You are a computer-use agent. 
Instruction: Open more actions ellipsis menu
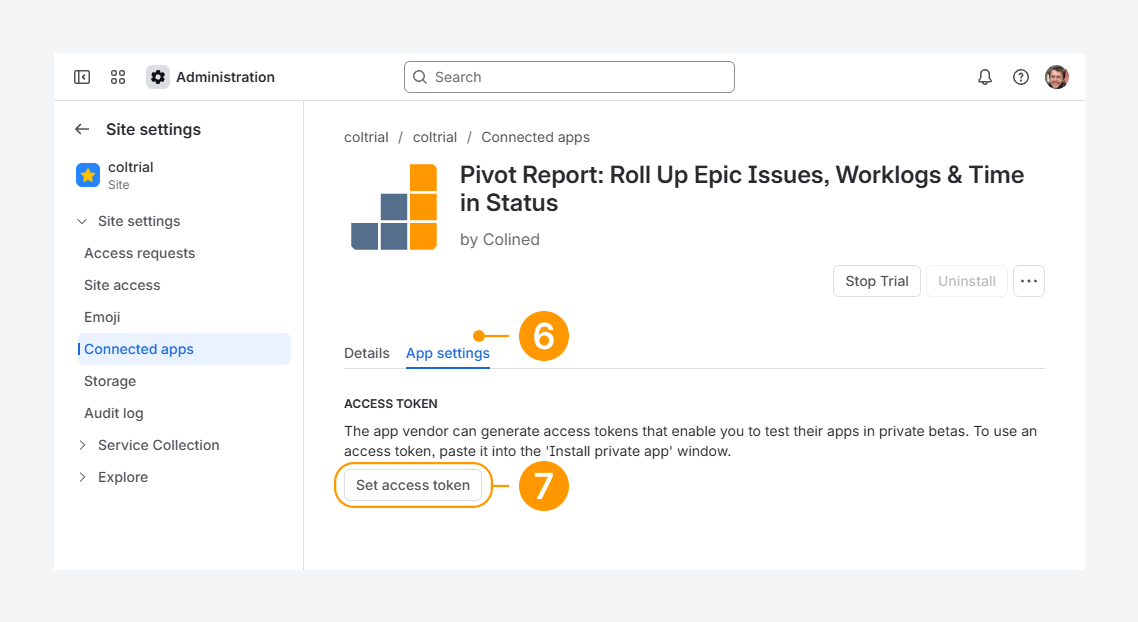(1028, 281)
